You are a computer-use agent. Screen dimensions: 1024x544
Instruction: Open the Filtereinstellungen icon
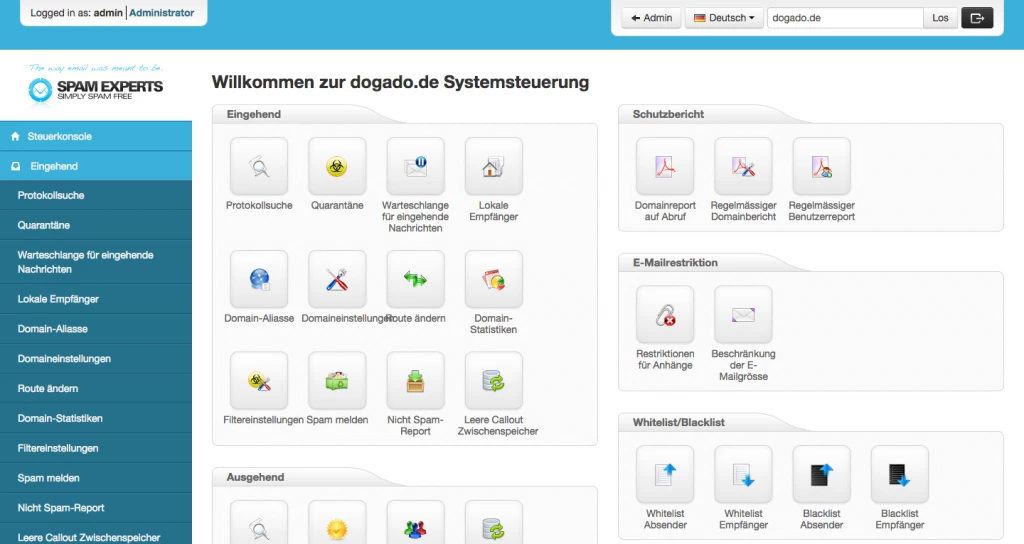(259, 381)
